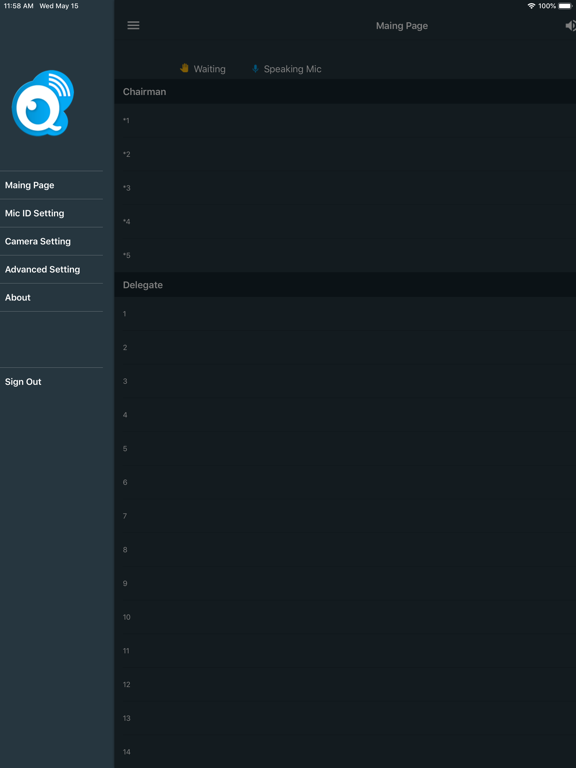Select Delegate row 12
Viewport: 576px width, 768px height.
pyautogui.click(x=345, y=685)
